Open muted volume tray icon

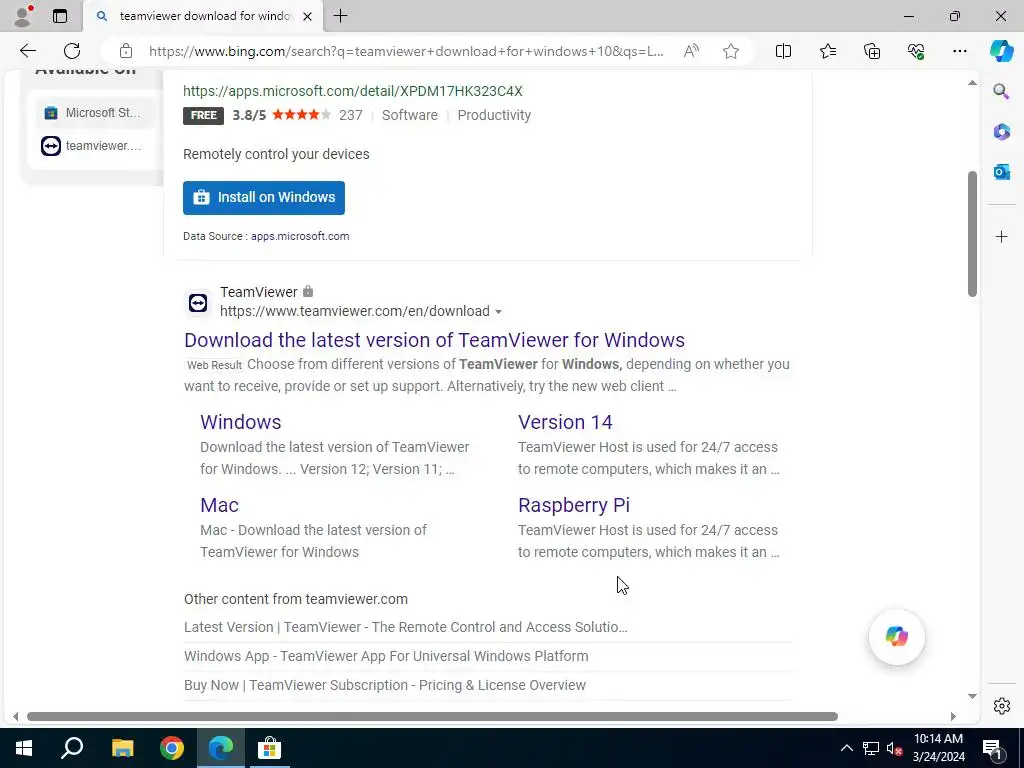(x=894, y=748)
